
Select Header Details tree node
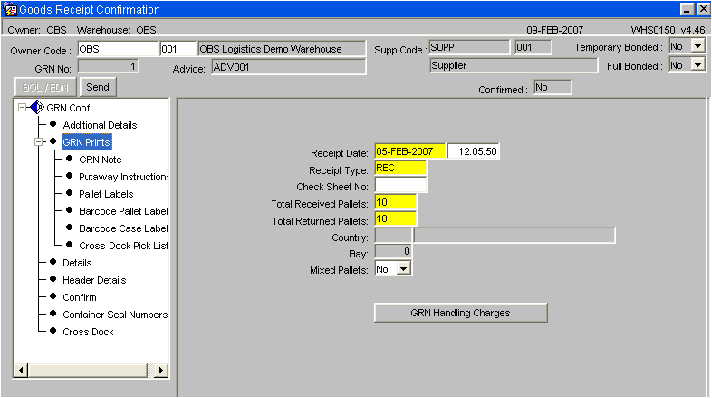click(94, 280)
